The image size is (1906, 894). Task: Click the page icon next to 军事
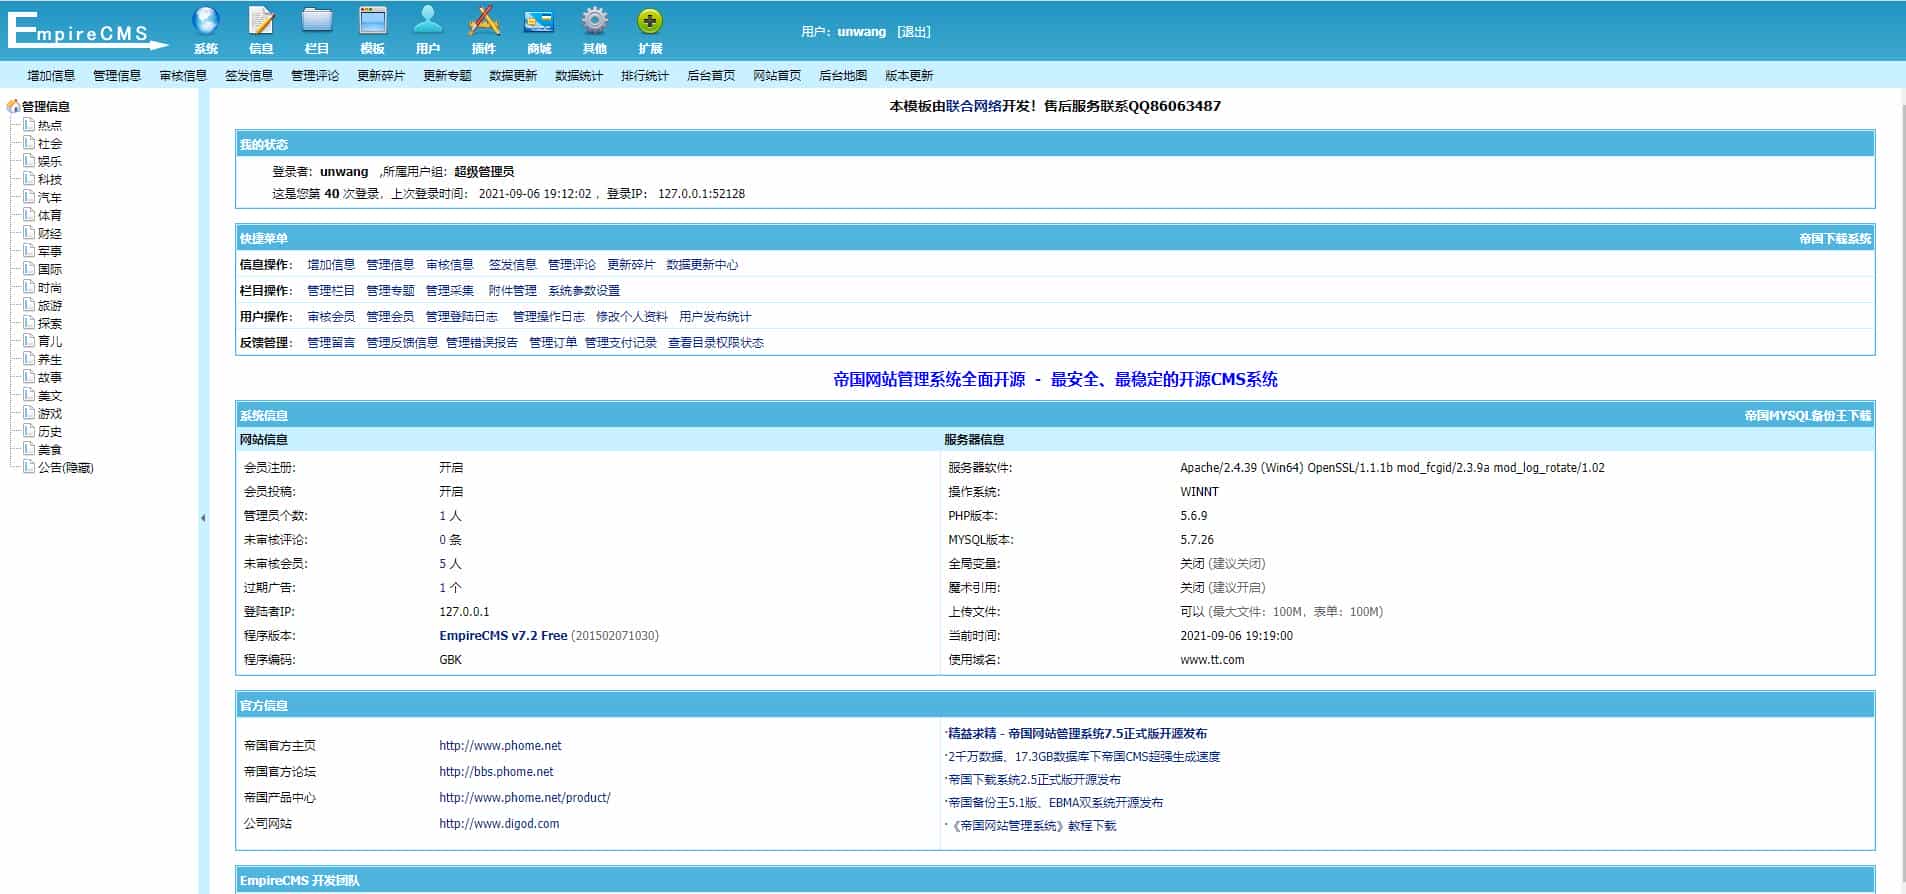click(x=29, y=250)
